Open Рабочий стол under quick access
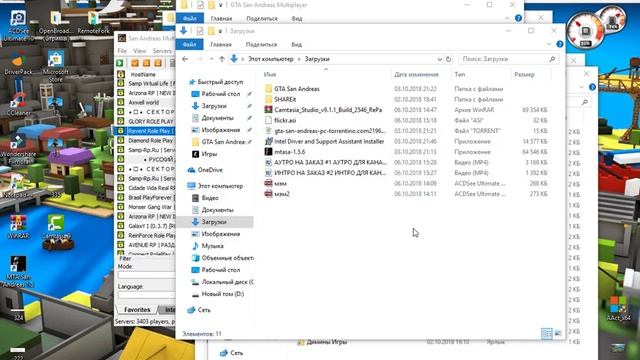The width and height of the screenshot is (640, 360). click(220, 94)
